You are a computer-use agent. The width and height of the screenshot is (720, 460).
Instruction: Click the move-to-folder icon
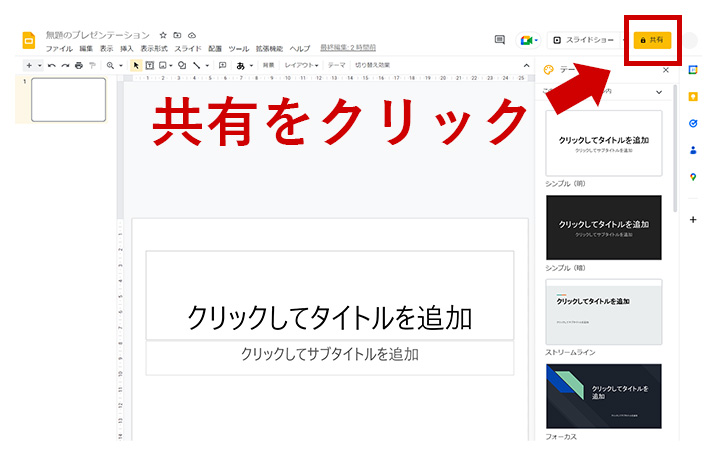click(177, 35)
